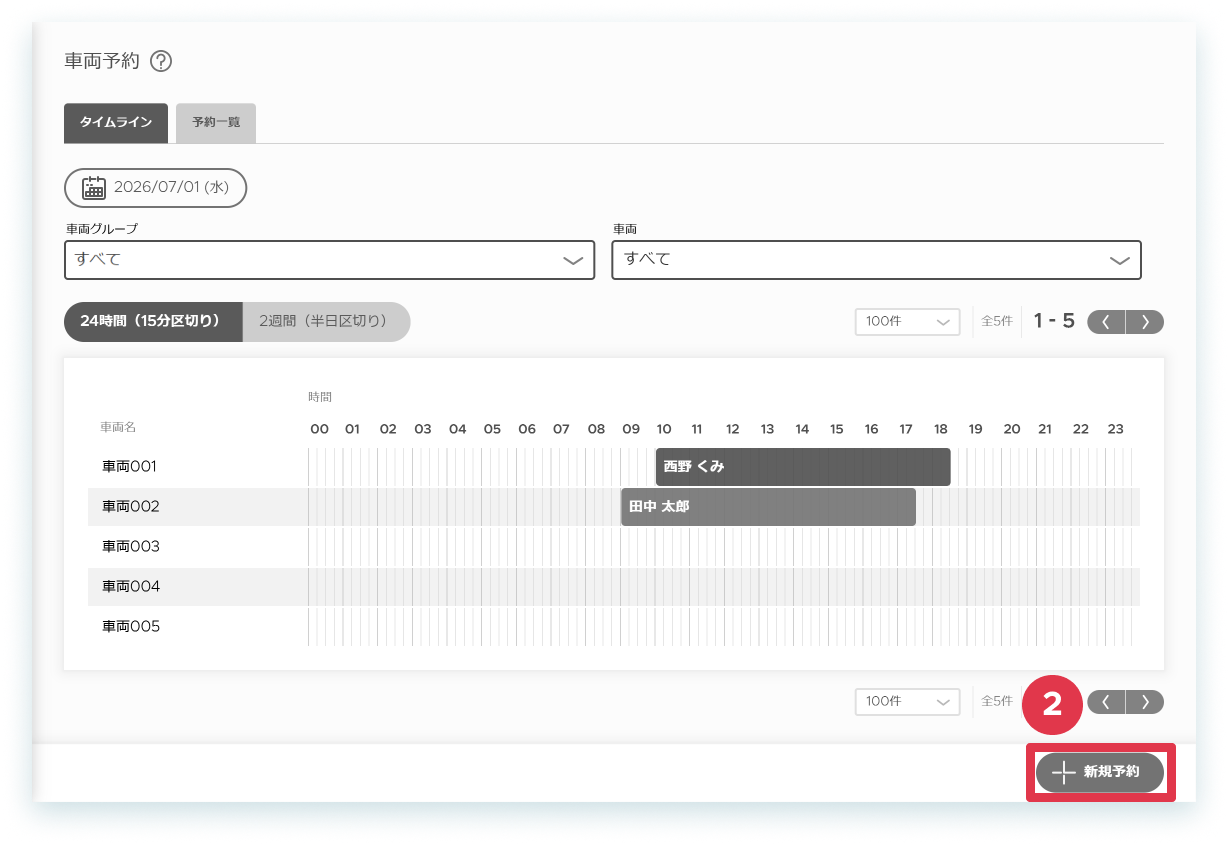The image size is (1228, 844).
Task: Click the upper 全5件 count text
Action: (x=997, y=322)
